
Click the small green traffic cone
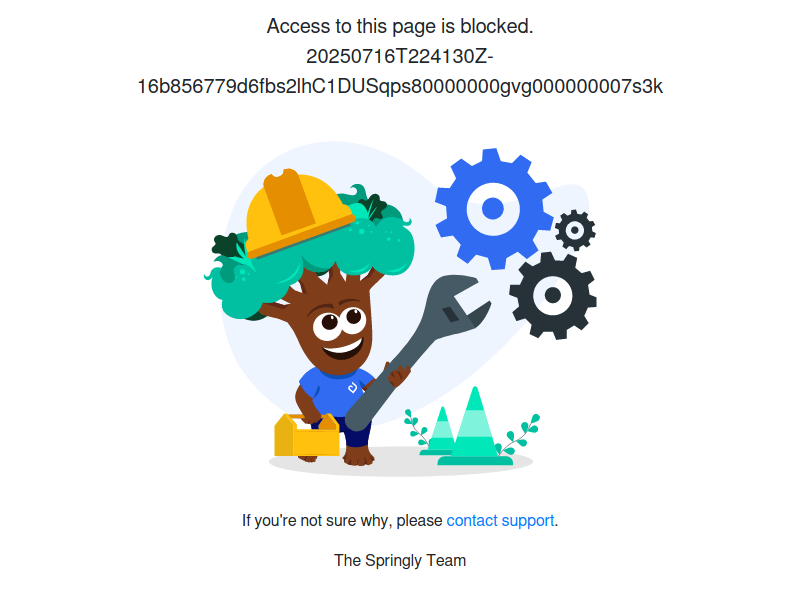[440, 431]
